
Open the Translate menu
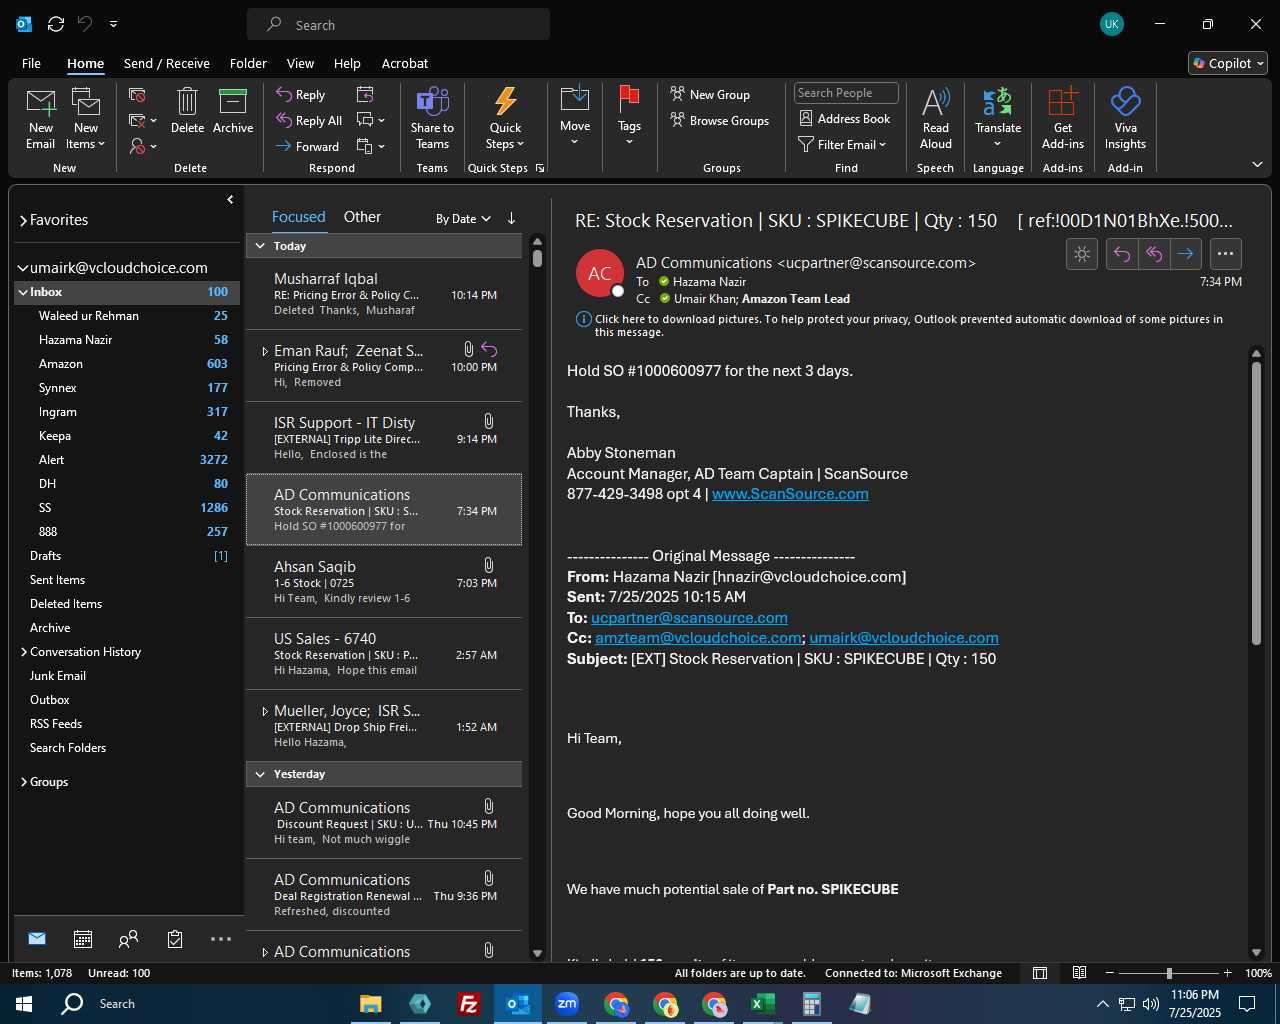pos(998,118)
